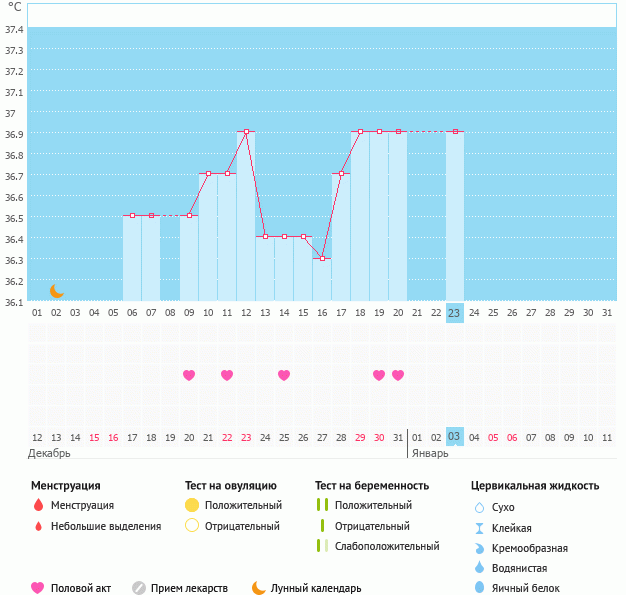Click the red drop icon beside Менструация
Viewport: 626px width, 595px height.
click(38, 505)
